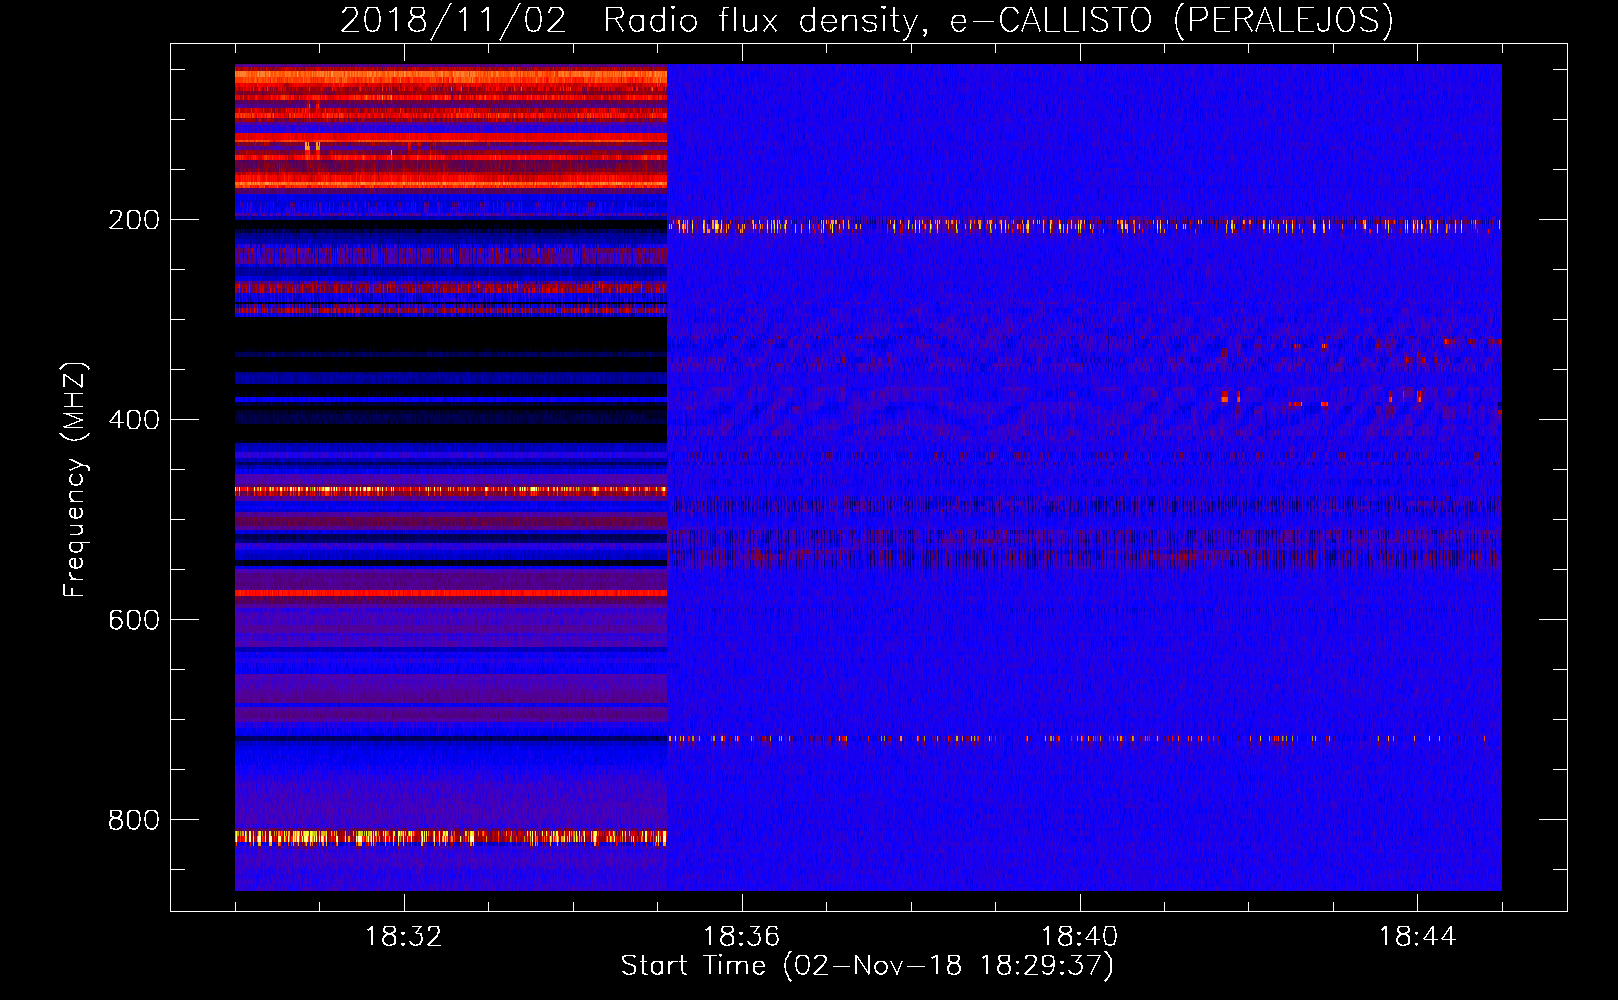Click the 400 MHz frequency tick label
Image resolution: width=1618 pixels, height=1000 pixels.
click(x=134, y=420)
